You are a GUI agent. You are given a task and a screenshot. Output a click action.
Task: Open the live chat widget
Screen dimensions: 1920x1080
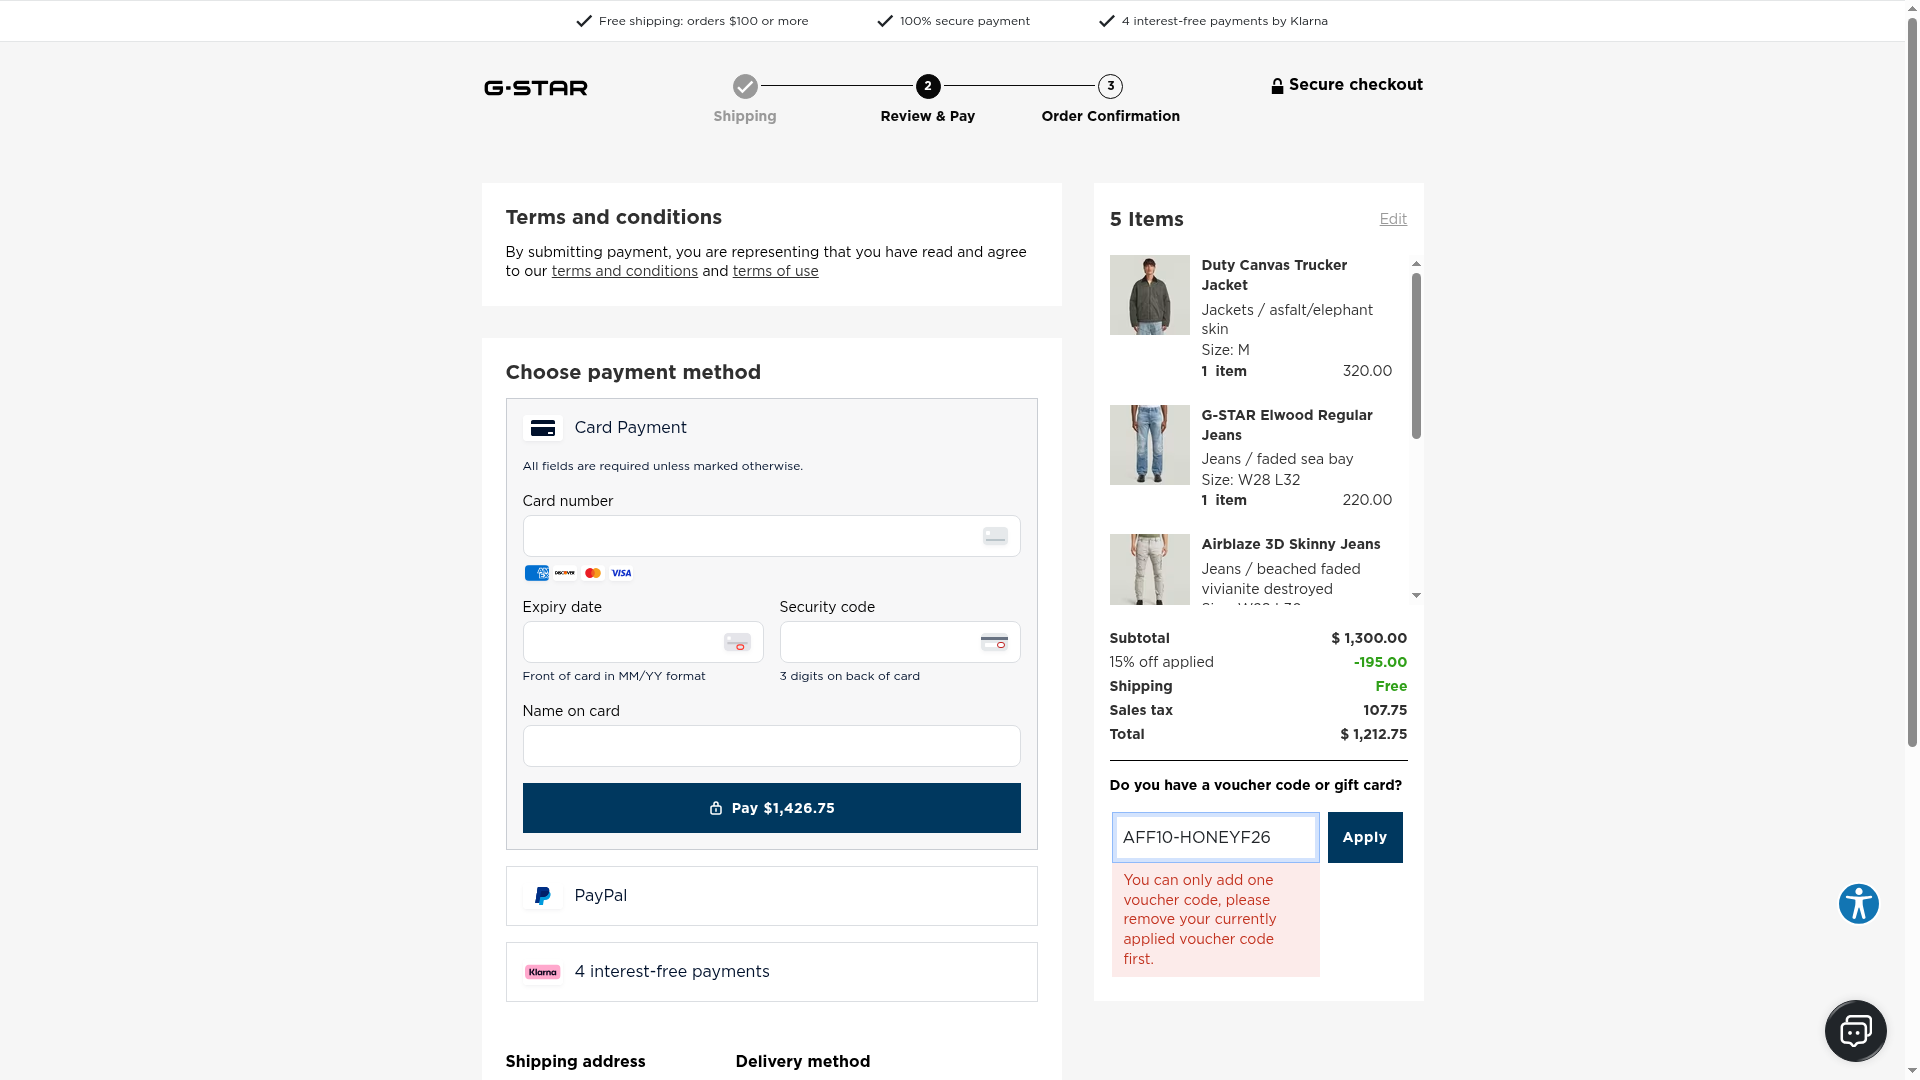(x=1855, y=1030)
